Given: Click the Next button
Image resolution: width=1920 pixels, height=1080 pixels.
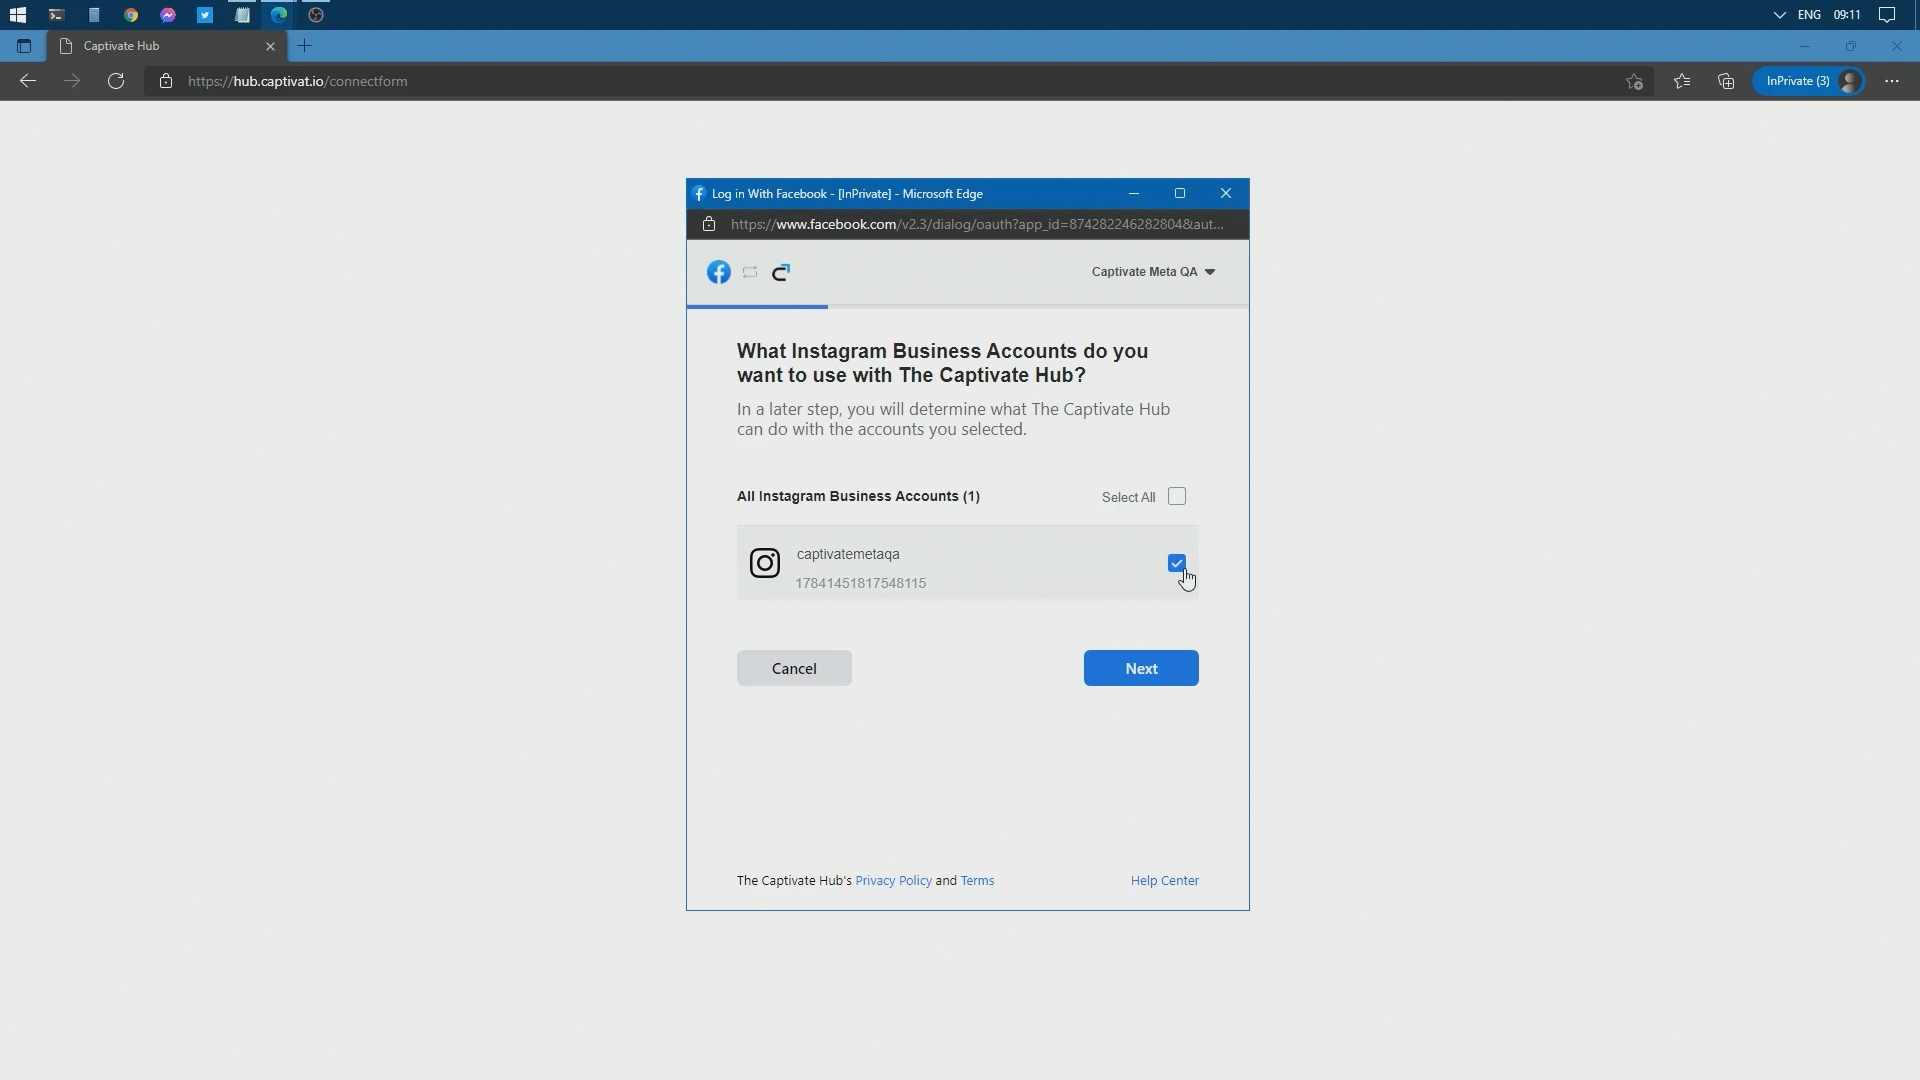Looking at the screenshot, I should [1141, 669].
